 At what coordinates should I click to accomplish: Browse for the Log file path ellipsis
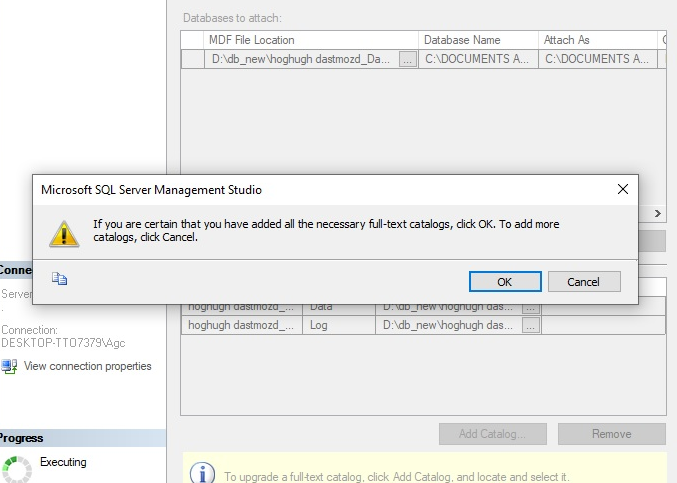point(531,325)
